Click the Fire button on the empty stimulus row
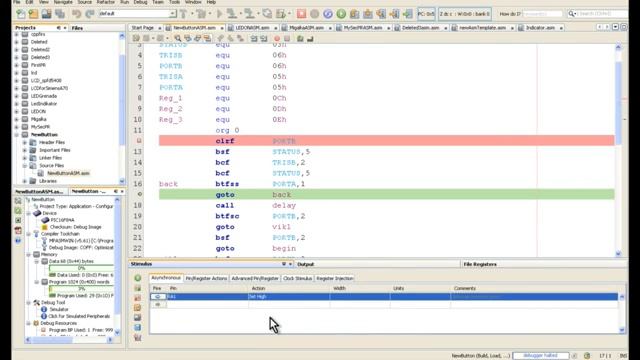 coord(158,304)
